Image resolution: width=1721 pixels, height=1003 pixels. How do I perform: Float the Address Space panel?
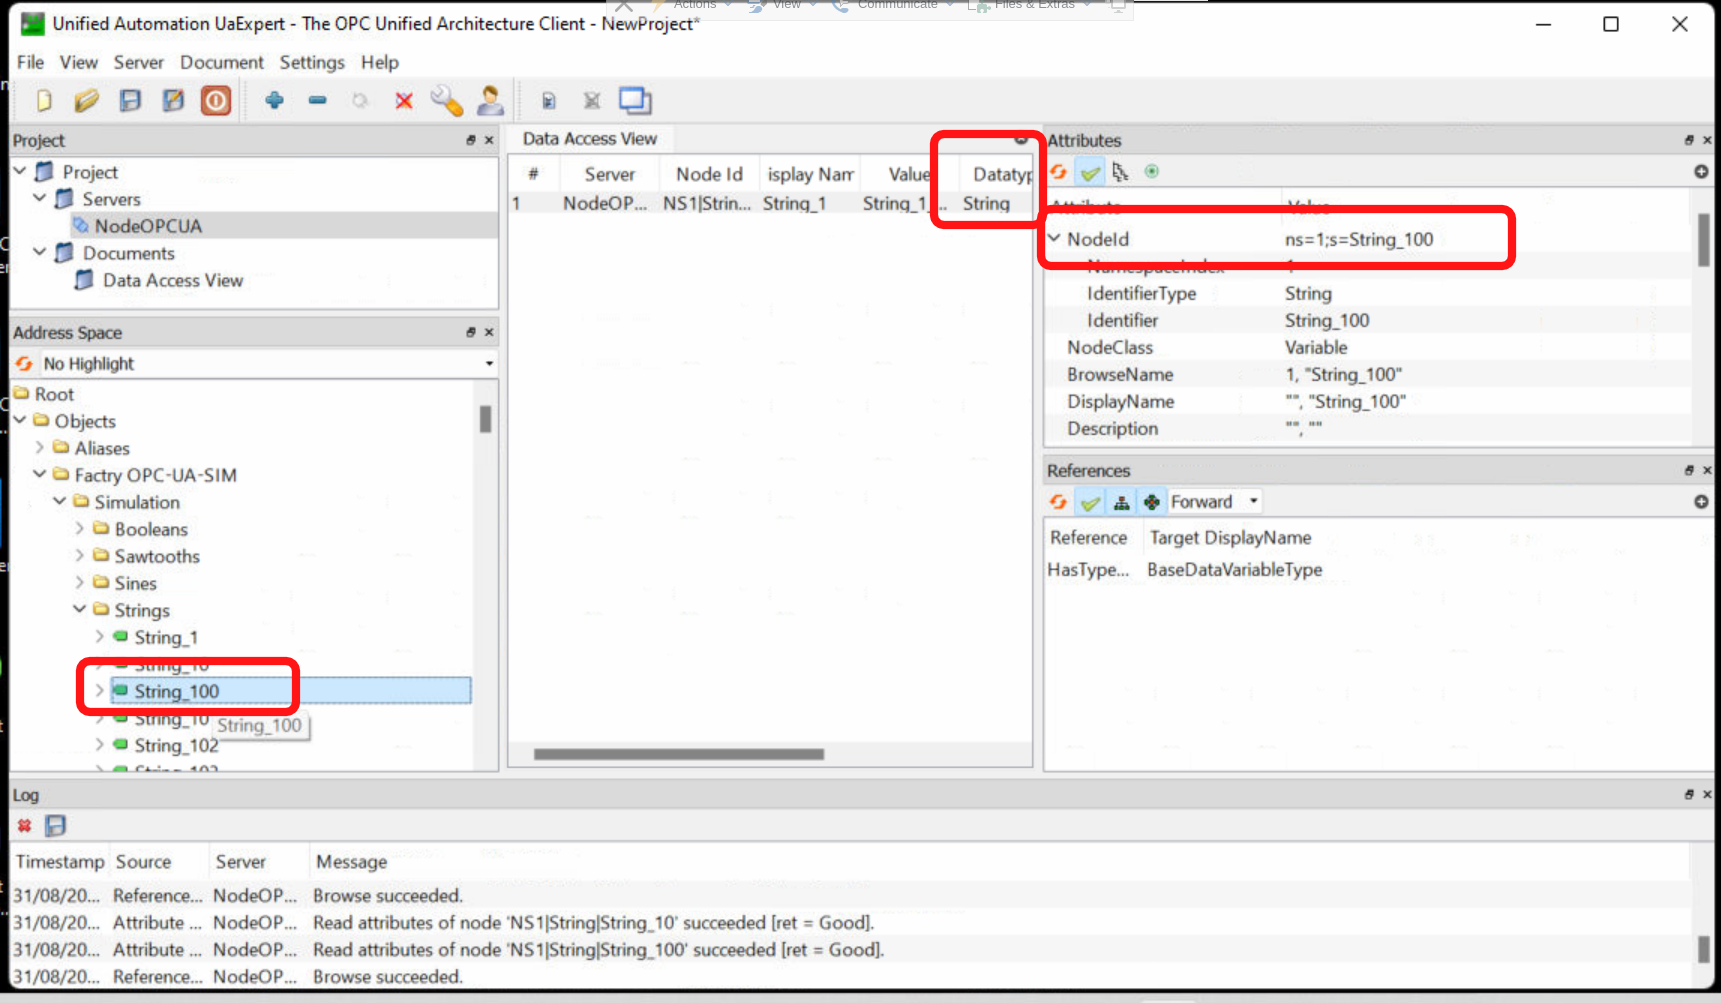470,333
